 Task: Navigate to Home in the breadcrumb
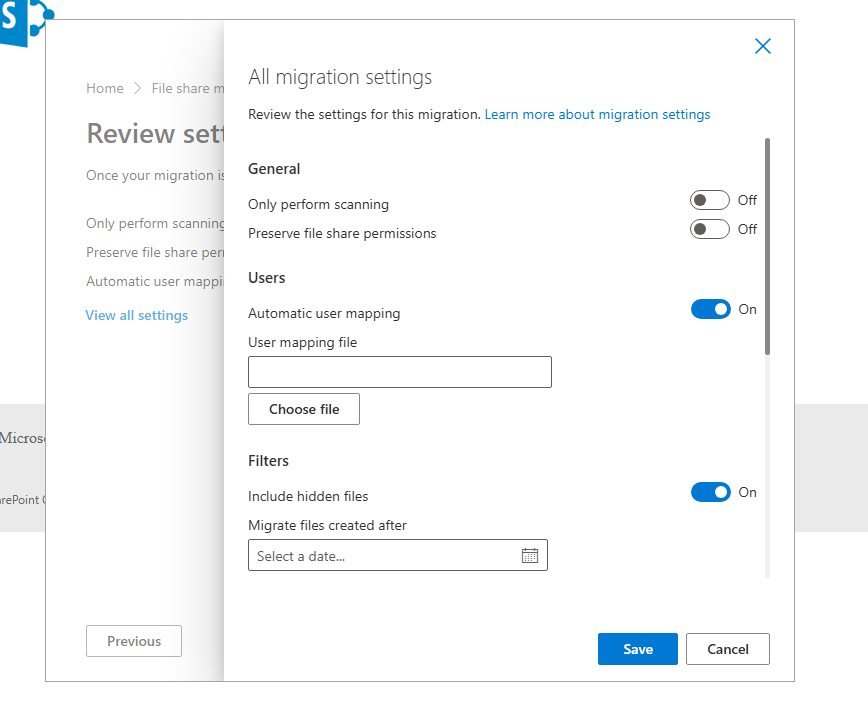(x=105, y=89)
